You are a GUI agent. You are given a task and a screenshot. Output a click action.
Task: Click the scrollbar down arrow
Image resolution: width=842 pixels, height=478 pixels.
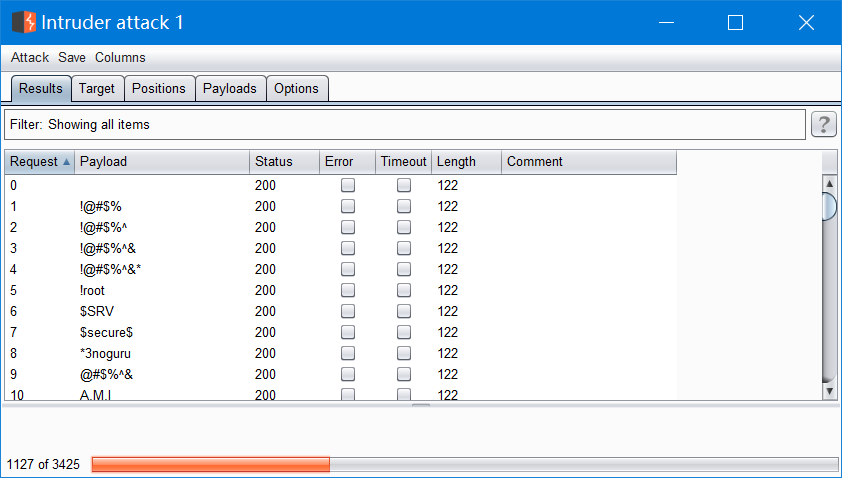830,392
